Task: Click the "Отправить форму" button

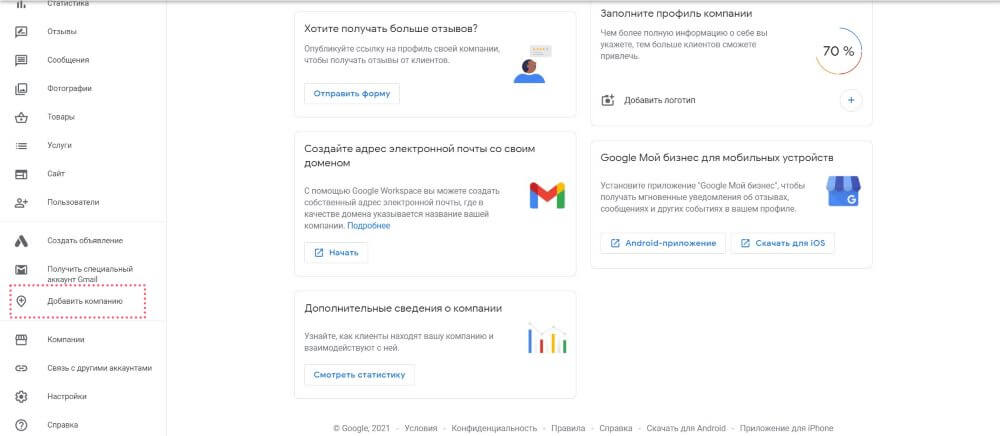Action: [x=352, y=94]
